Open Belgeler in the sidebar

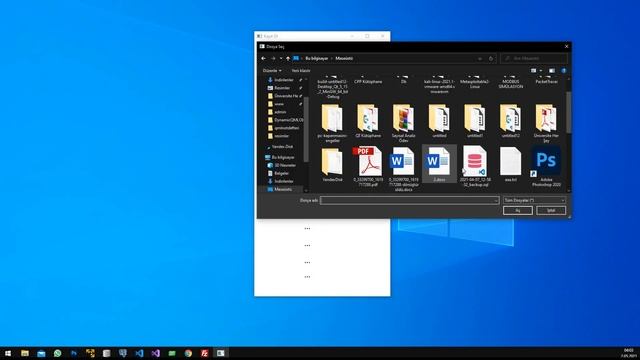click(281, 173)
